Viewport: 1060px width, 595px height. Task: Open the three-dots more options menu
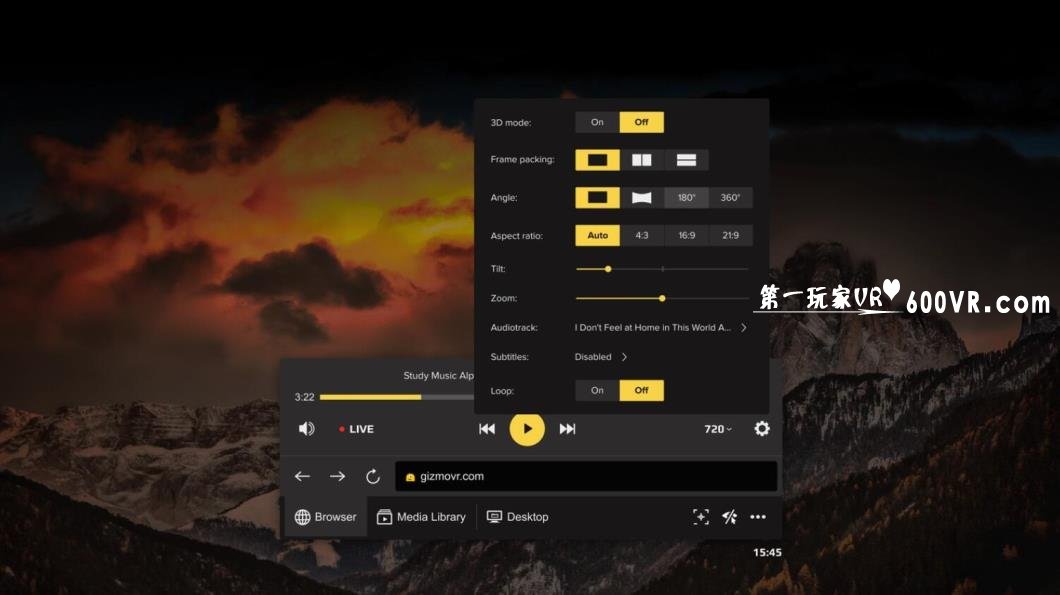coord(758,517)
